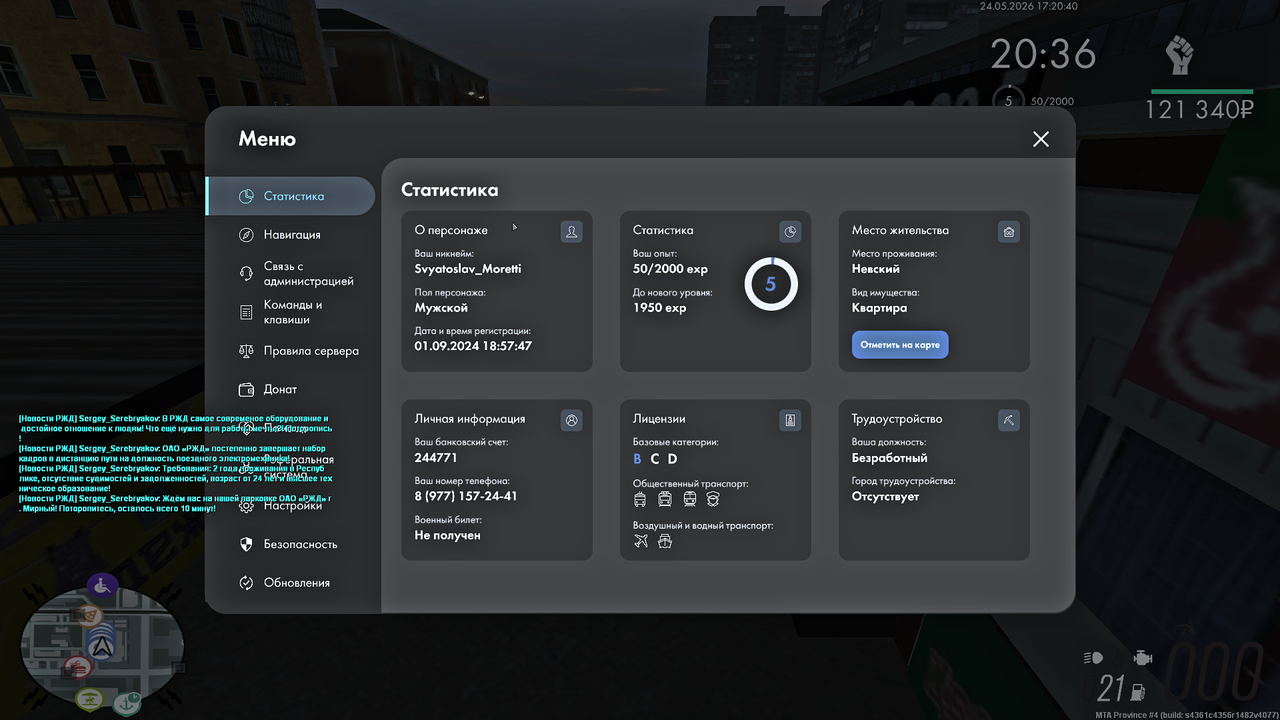Click the headset icon for admin contact

246,274
